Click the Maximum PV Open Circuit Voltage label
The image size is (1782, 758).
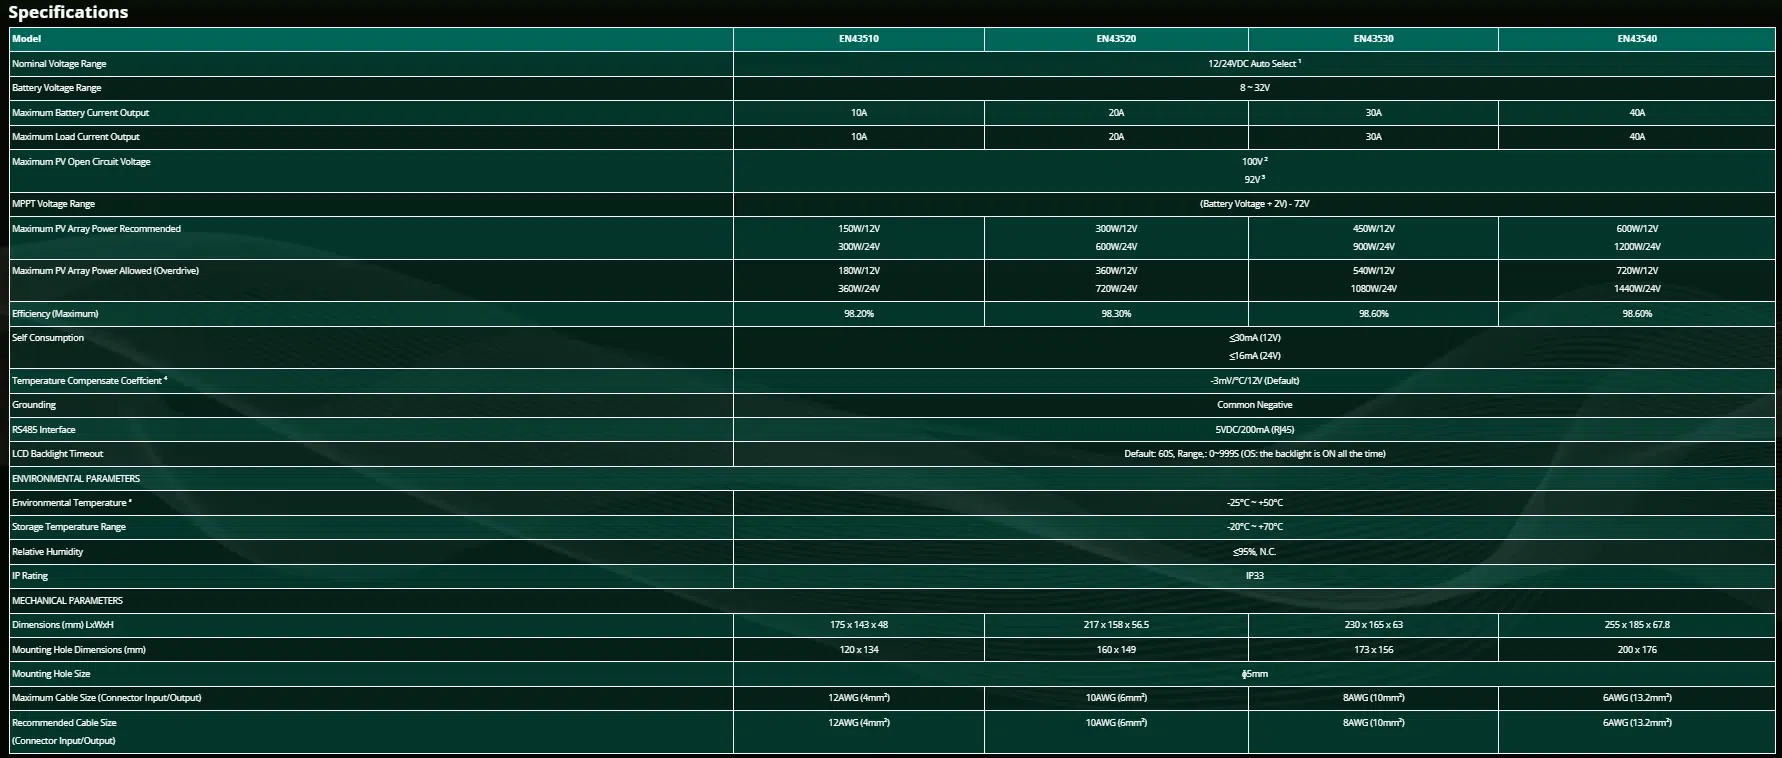81,162
